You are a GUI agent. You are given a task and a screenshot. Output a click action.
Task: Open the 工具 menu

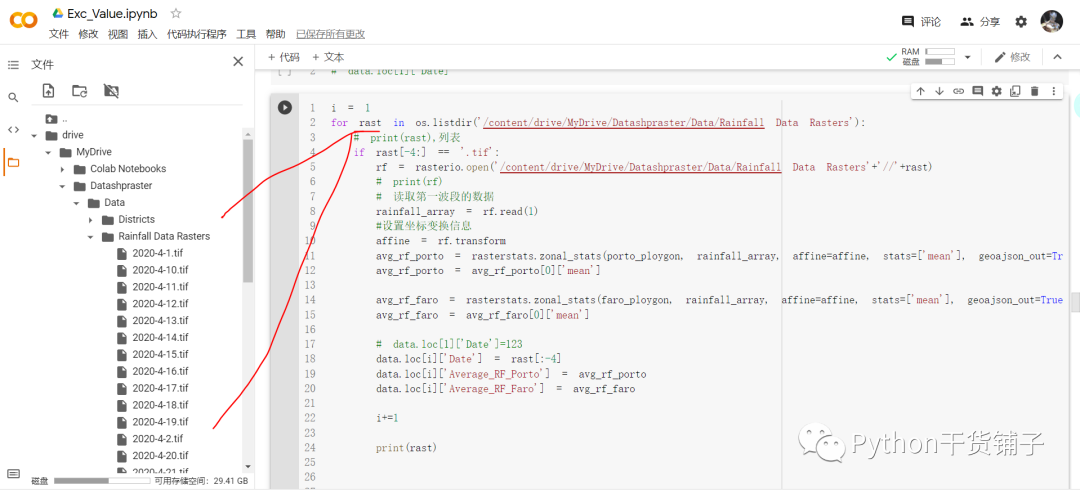click(x=246, y=34)
